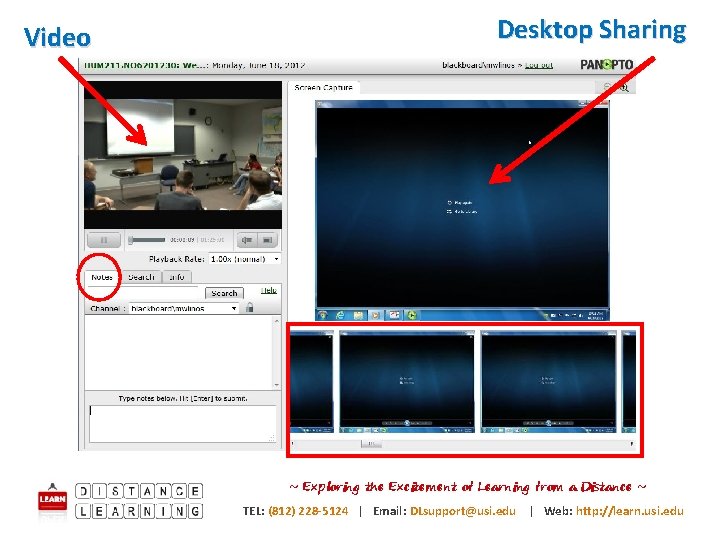Select the third screen capture thumbnail
The height and width of the screenshot is (540, 720).
pyautogui.click(x=548, y=382)
